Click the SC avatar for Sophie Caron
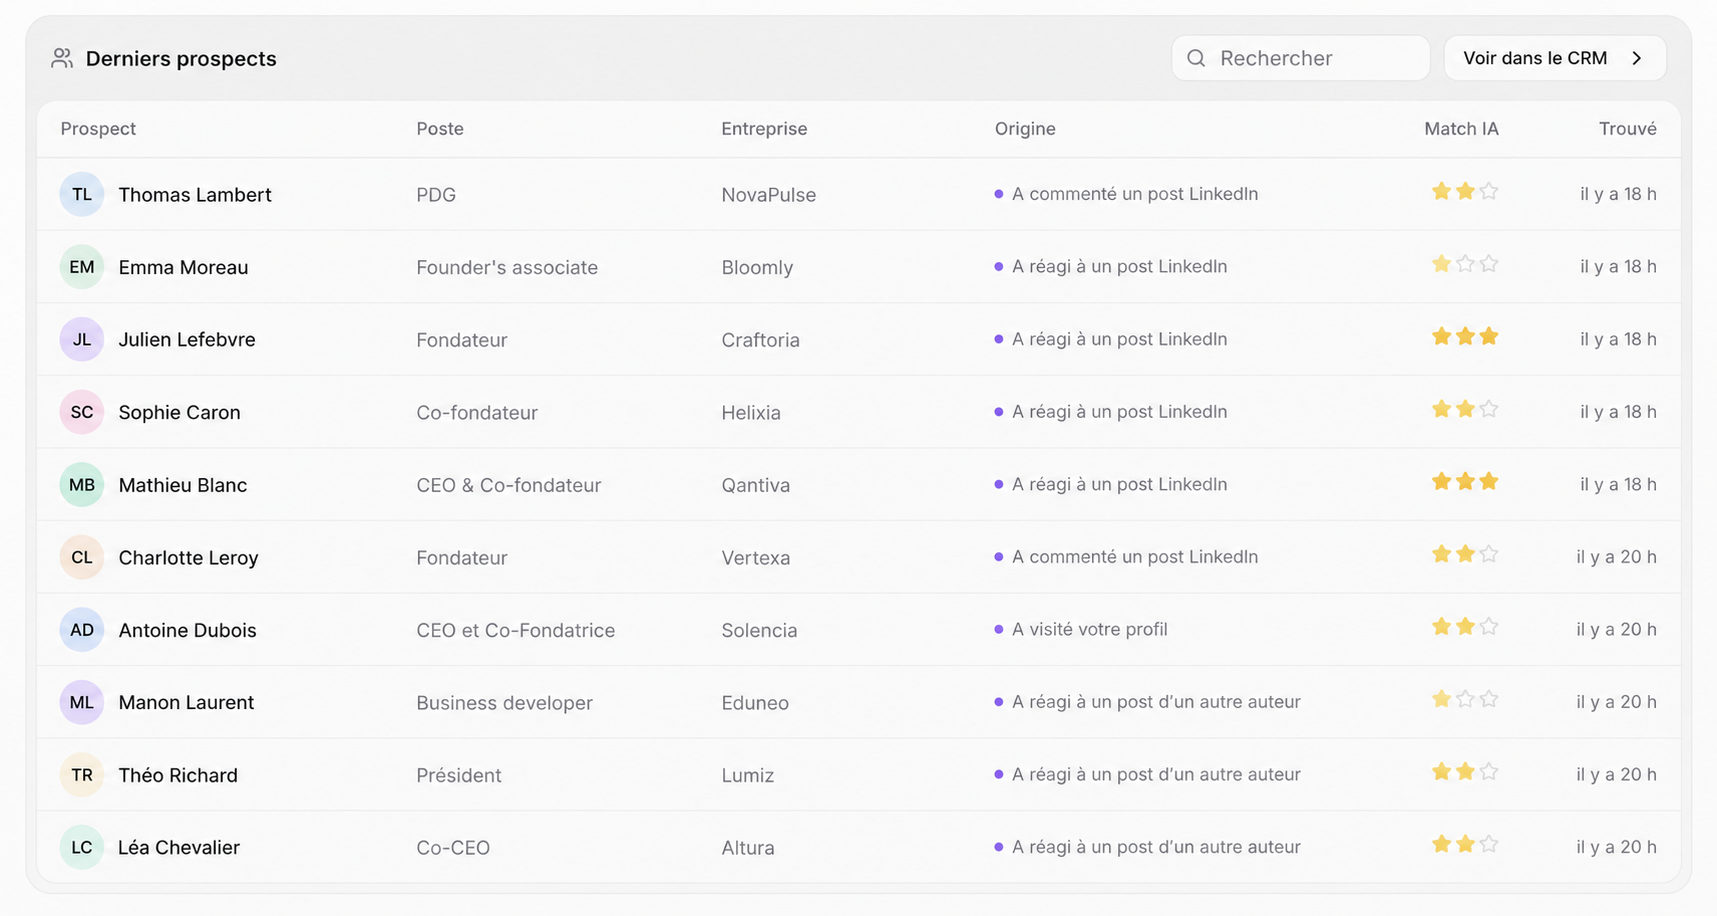This screenshot has height=916, width=1717. [82, 412]
